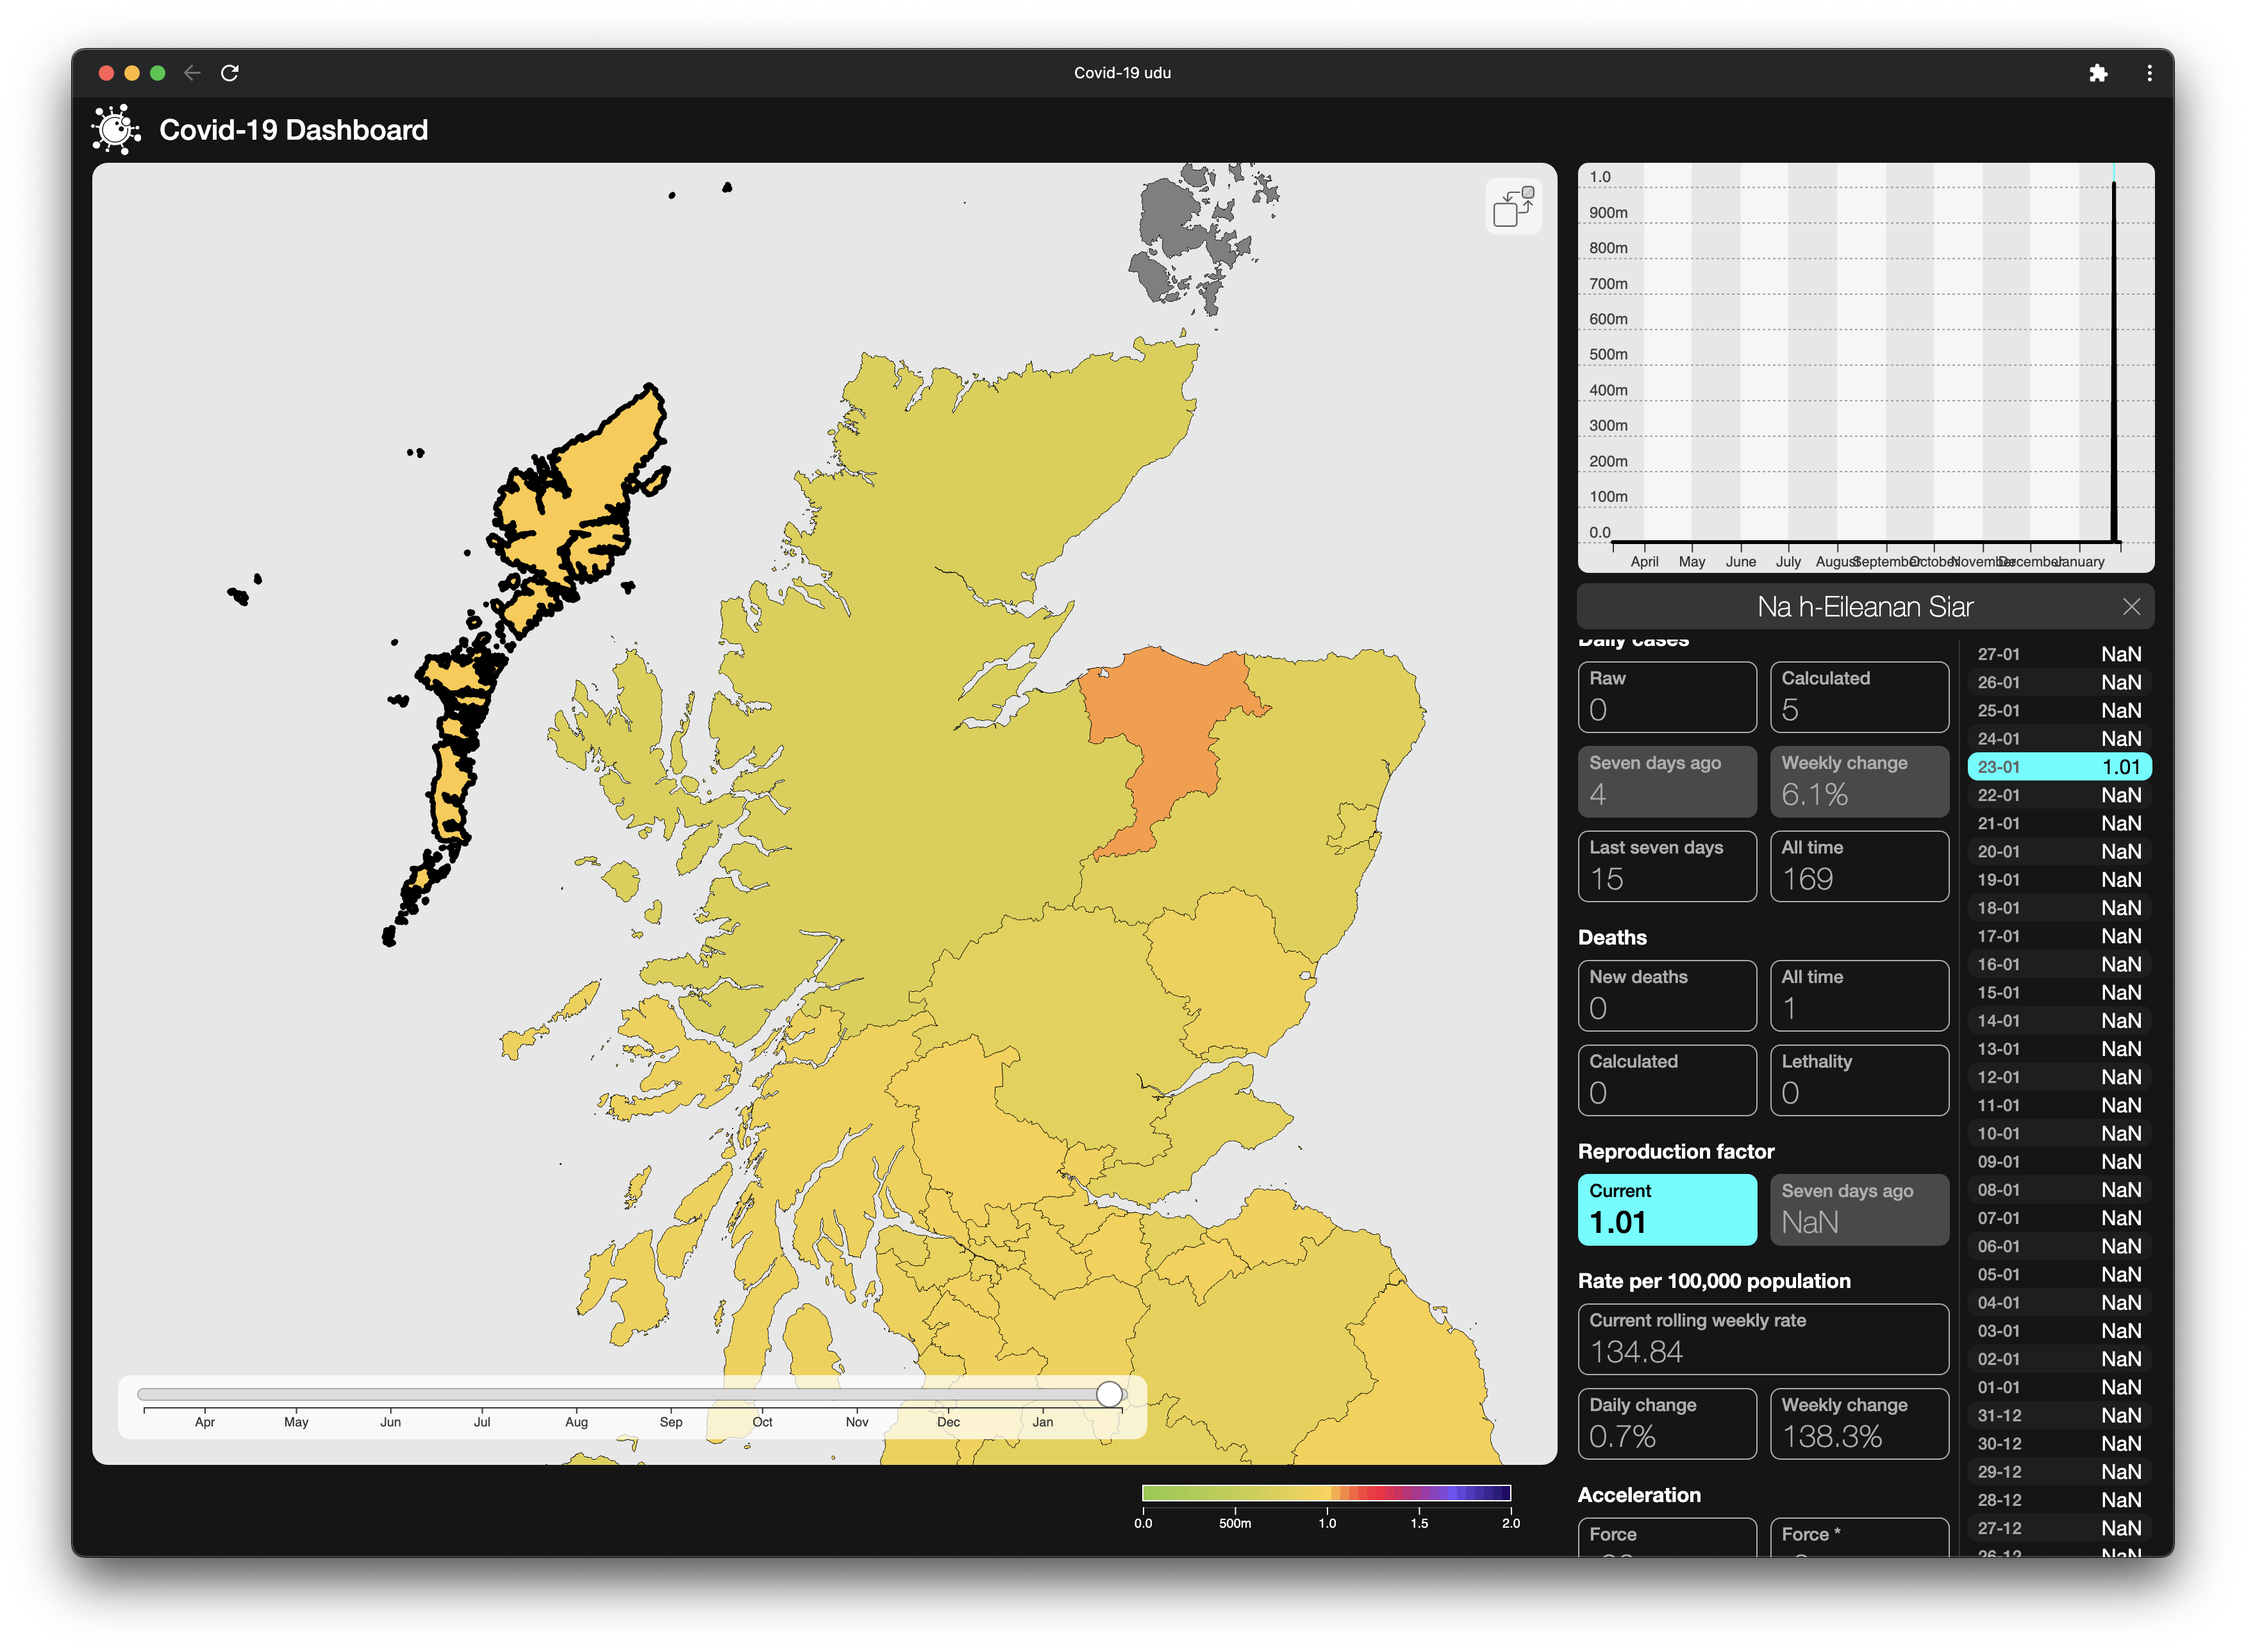Select the 01-01 date row
The height and width of the screenshot is (1652, 2246).
point(2059,1387)
